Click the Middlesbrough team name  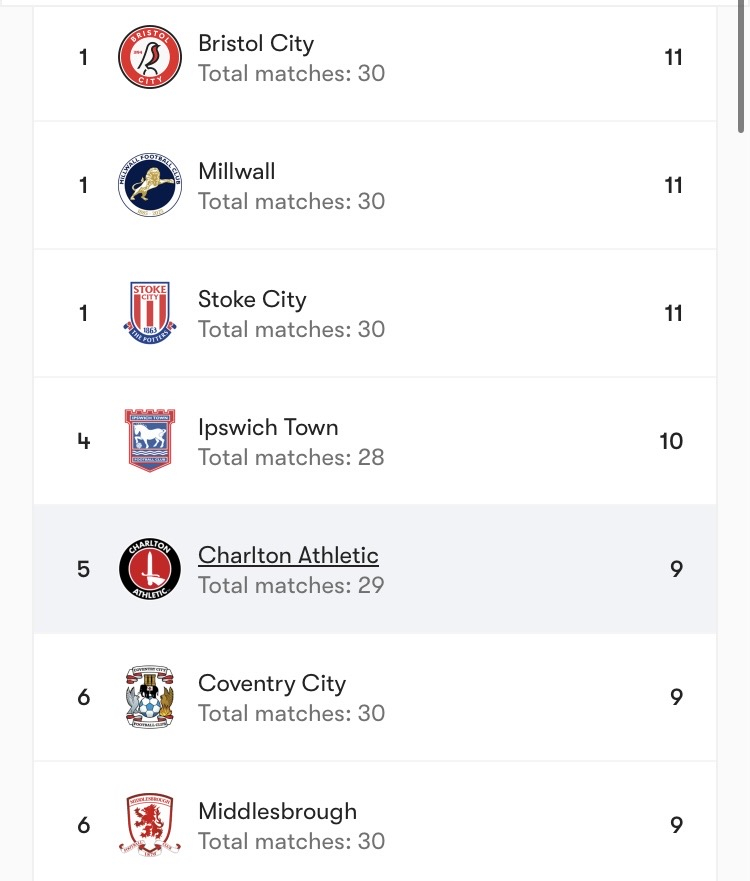click(x=277, y=811)
